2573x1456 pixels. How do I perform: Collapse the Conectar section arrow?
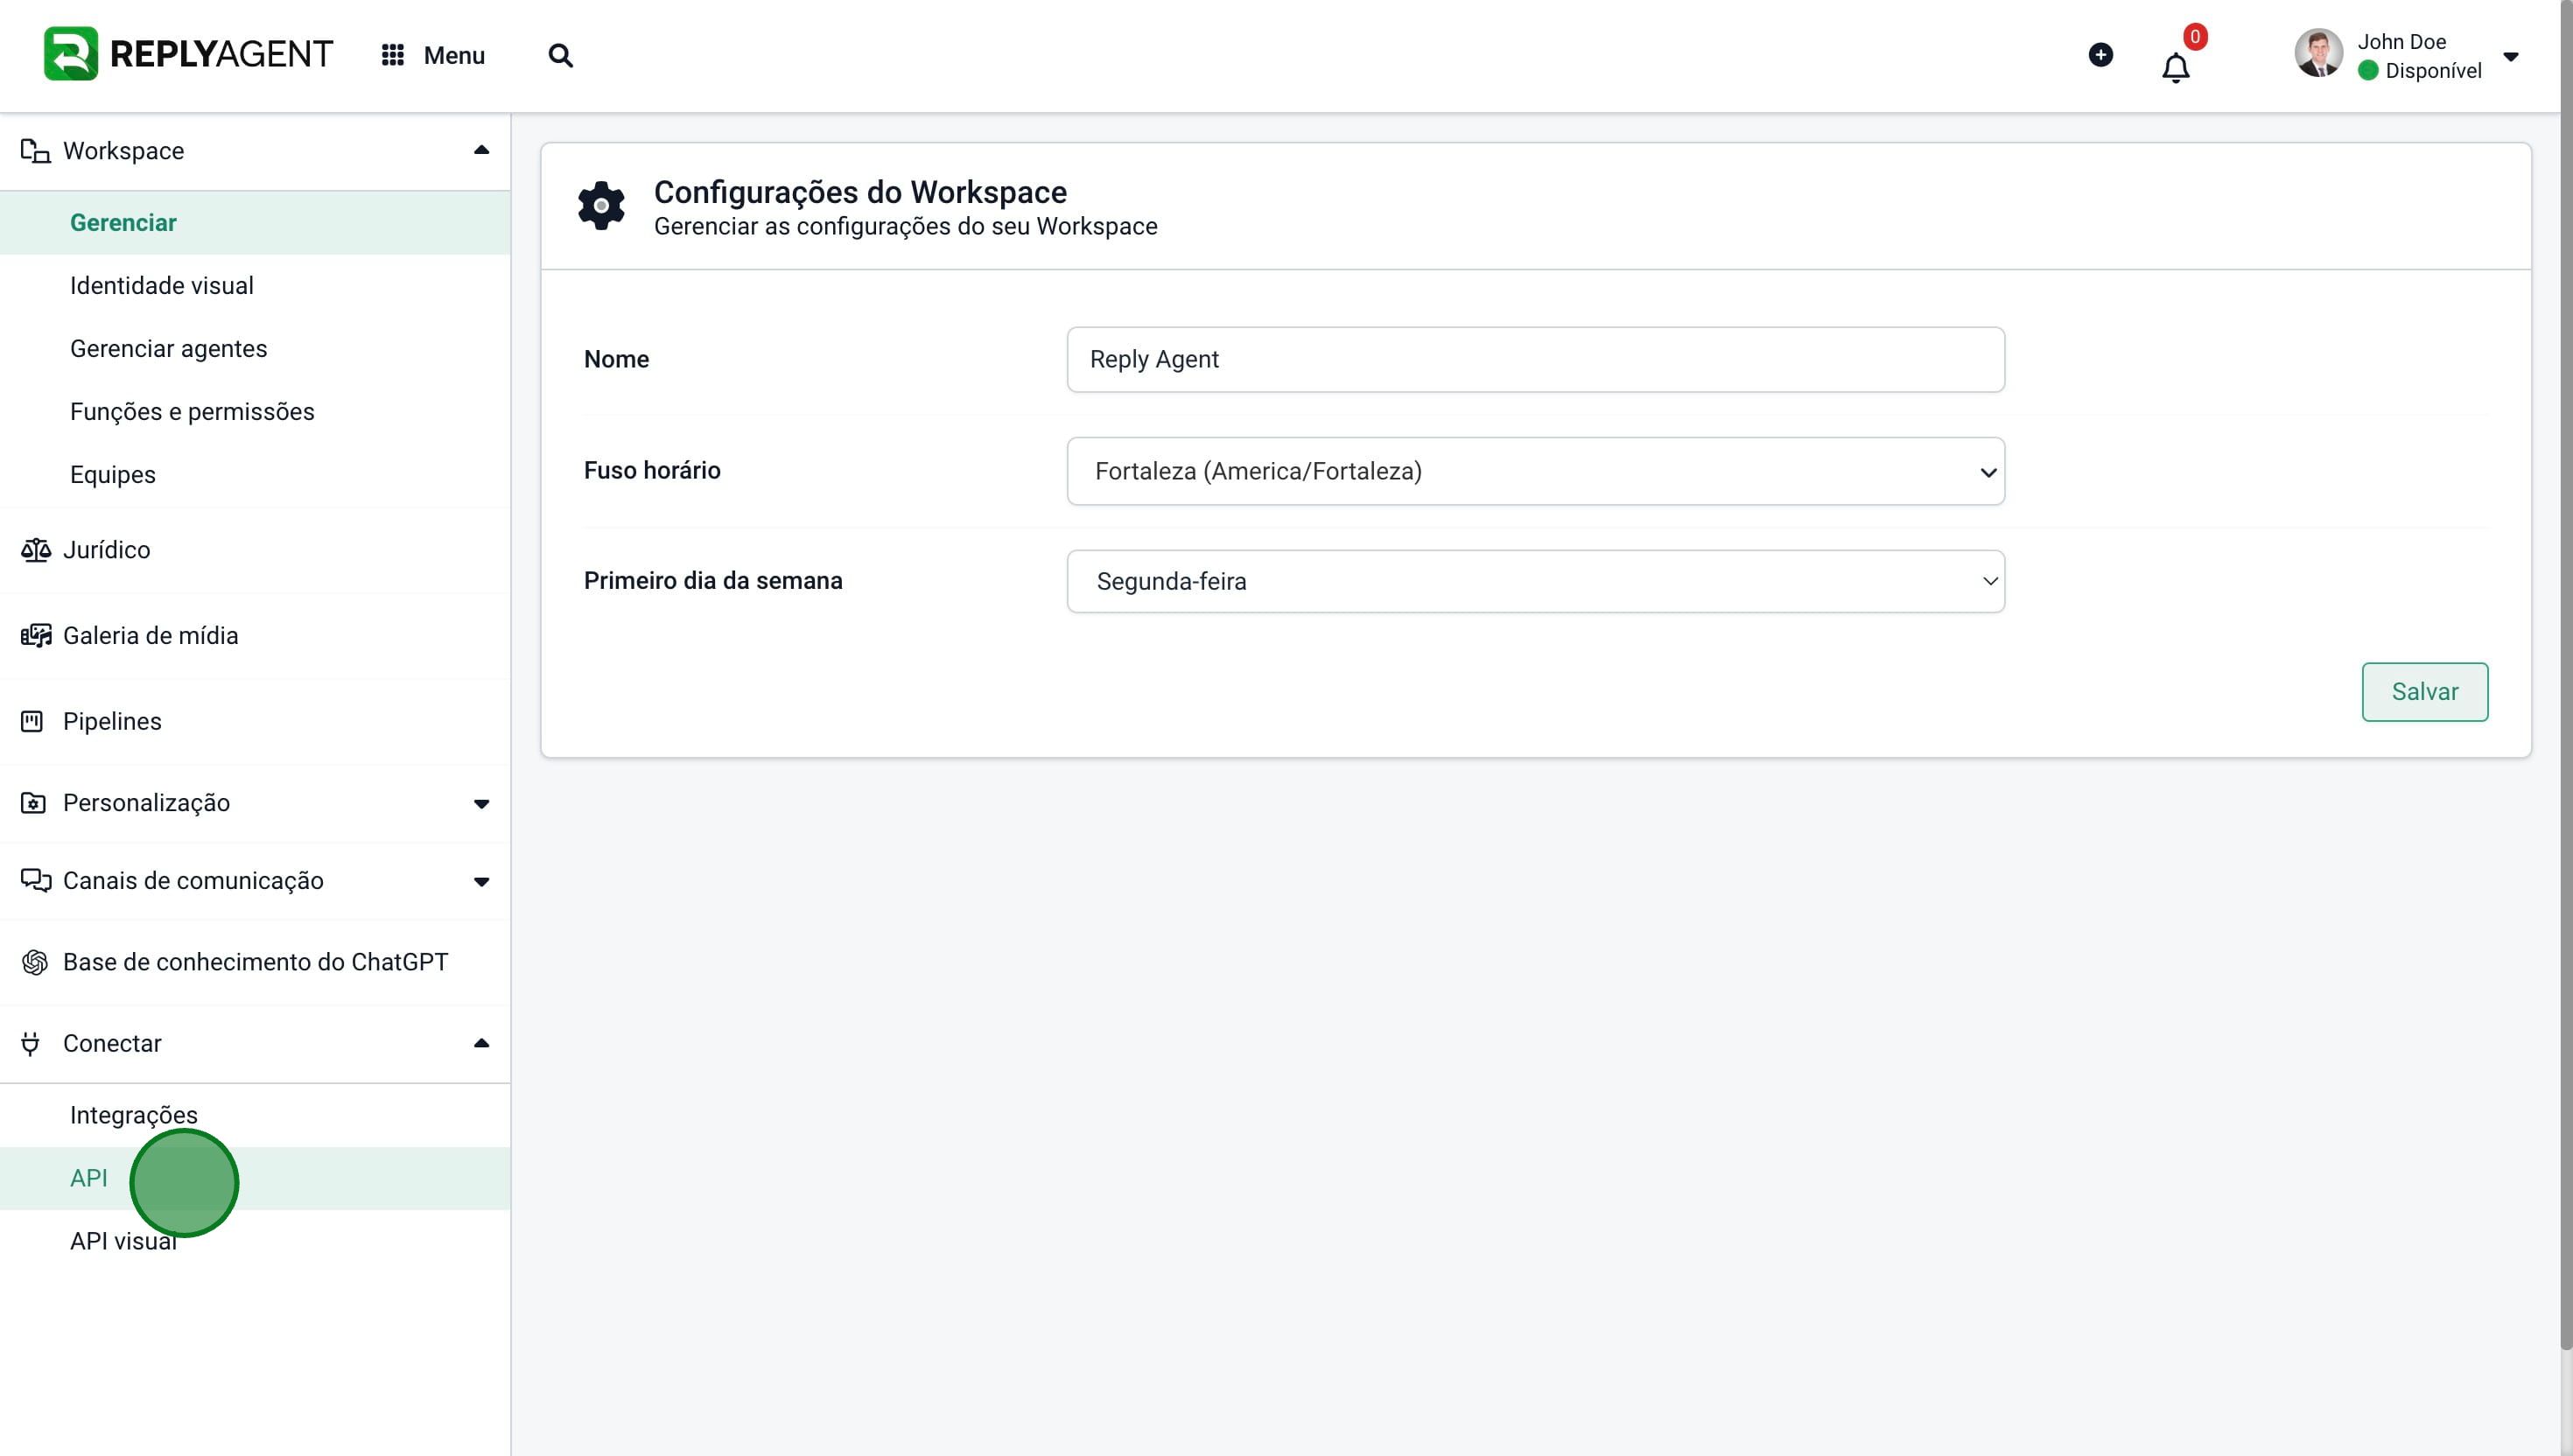point(481,1043)
